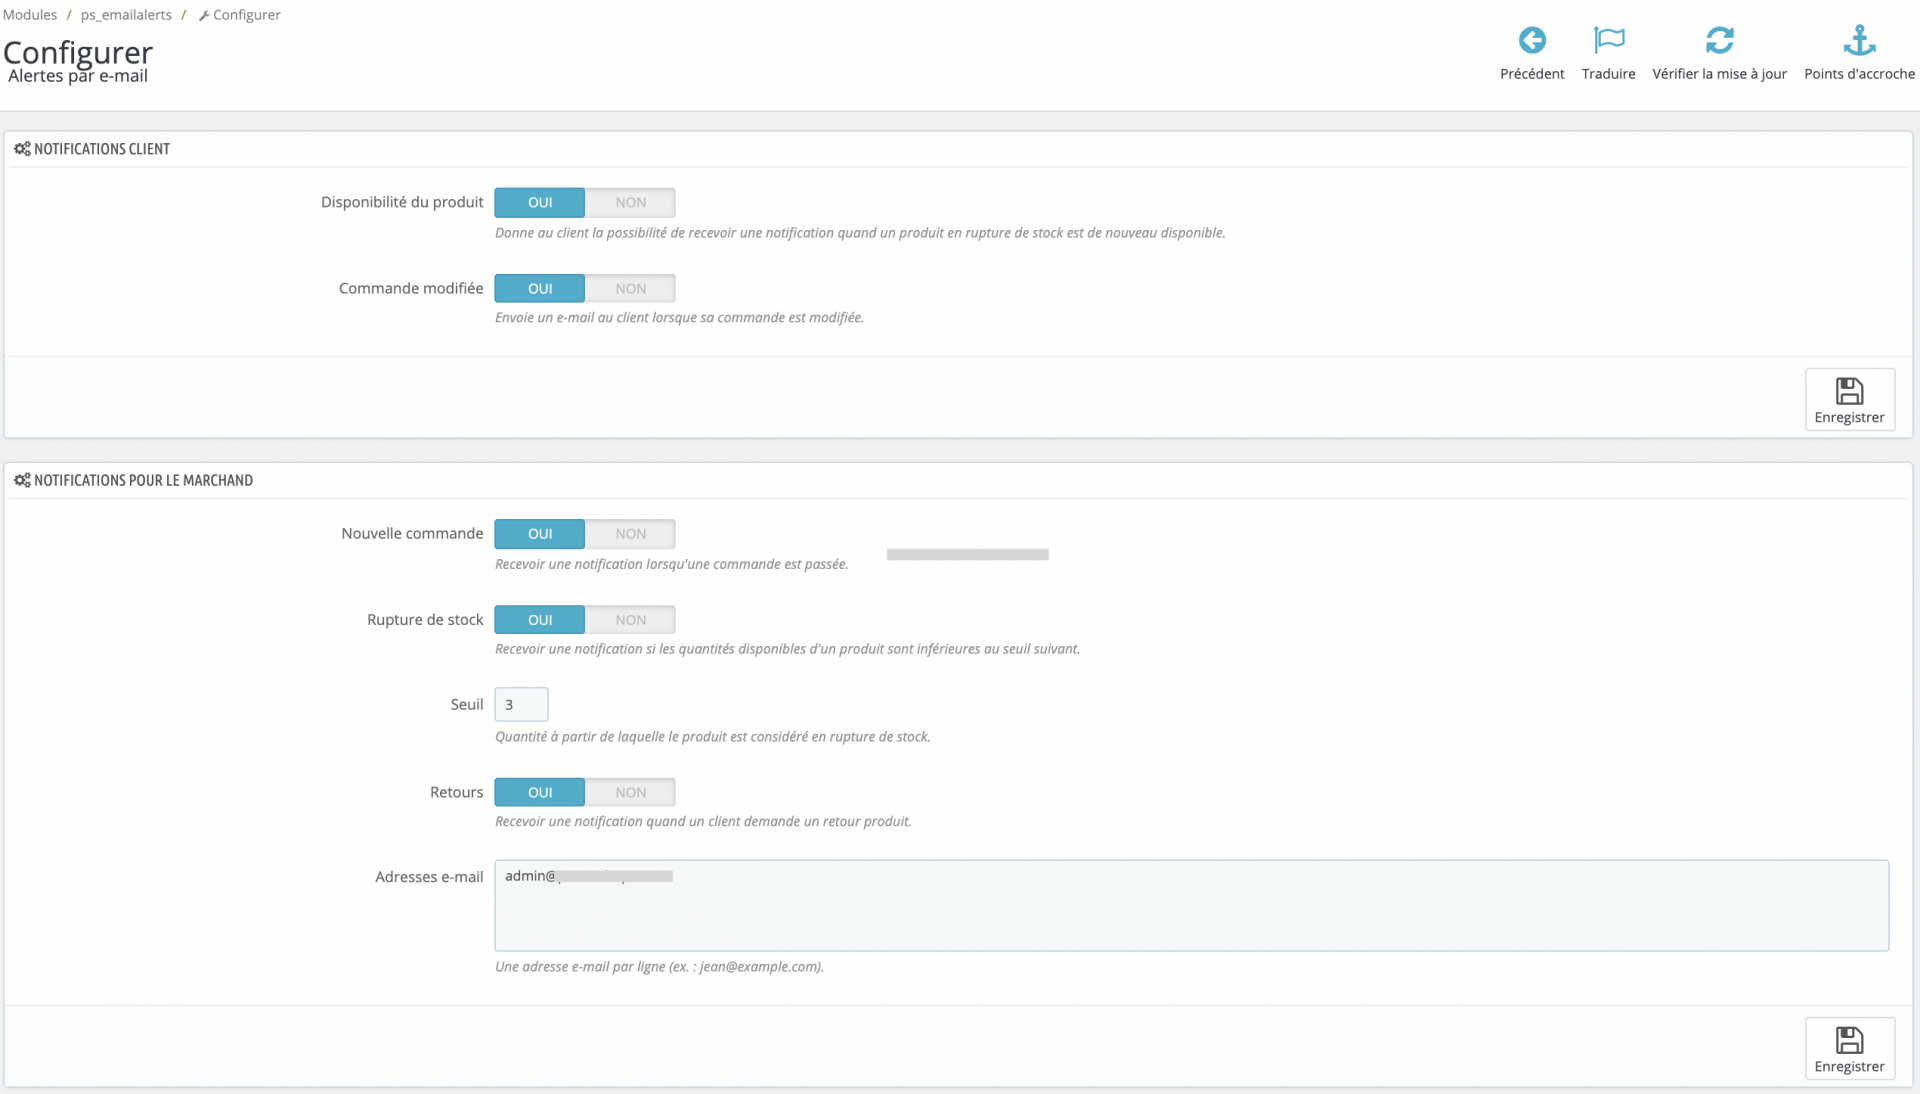Set Nouvelle commande to OUI
Image resolution: width=1920 pixels, height=1094 pixels.
540,534
